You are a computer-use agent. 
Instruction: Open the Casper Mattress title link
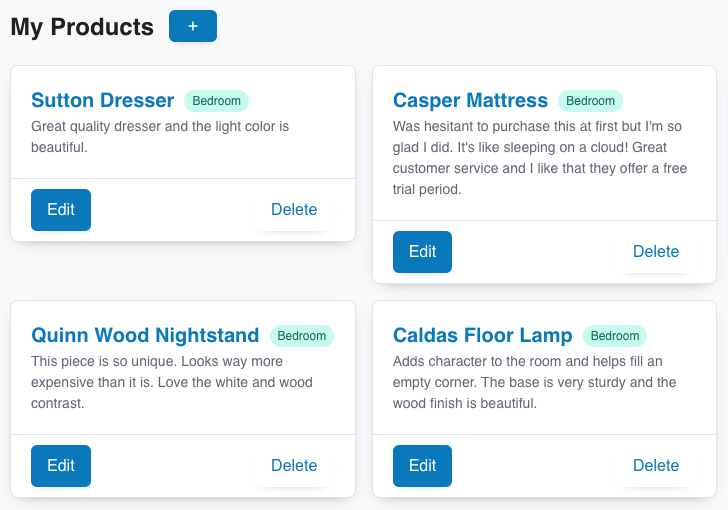[x=470, y=100]
